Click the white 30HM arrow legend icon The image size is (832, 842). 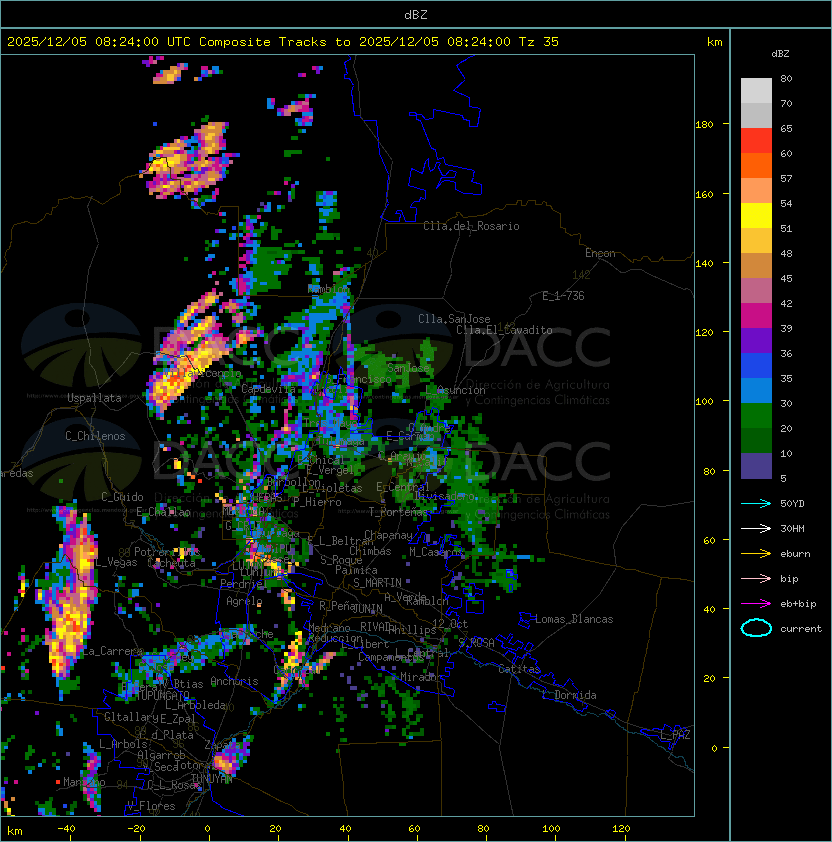point(756,528)
